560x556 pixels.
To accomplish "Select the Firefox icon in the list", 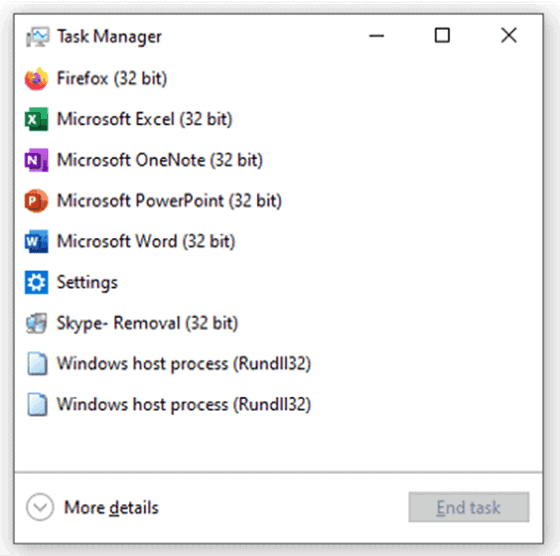I will pyautogui.click(x=36, y=79).
